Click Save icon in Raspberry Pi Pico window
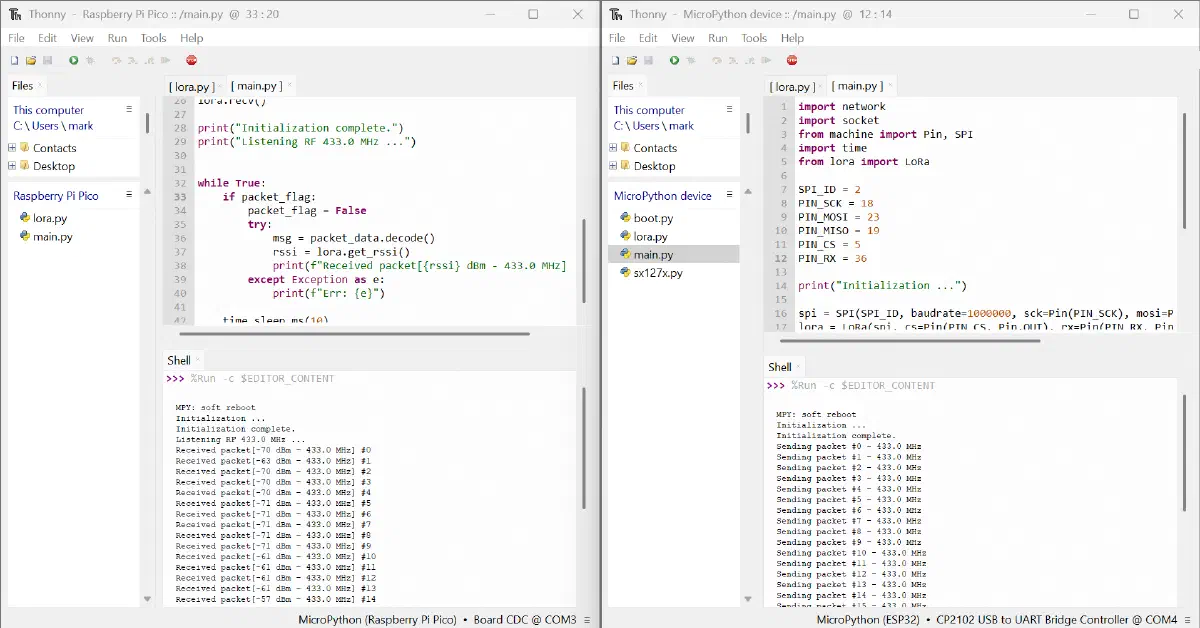1200x628 pixels. click(47, 61)
